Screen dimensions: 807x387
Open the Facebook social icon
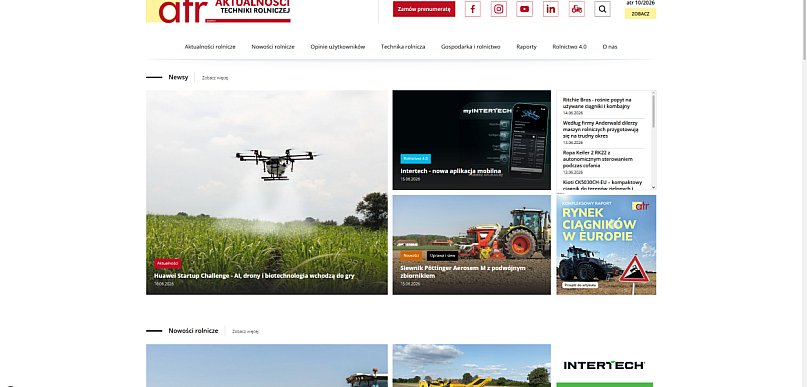(x=472, y=9)
